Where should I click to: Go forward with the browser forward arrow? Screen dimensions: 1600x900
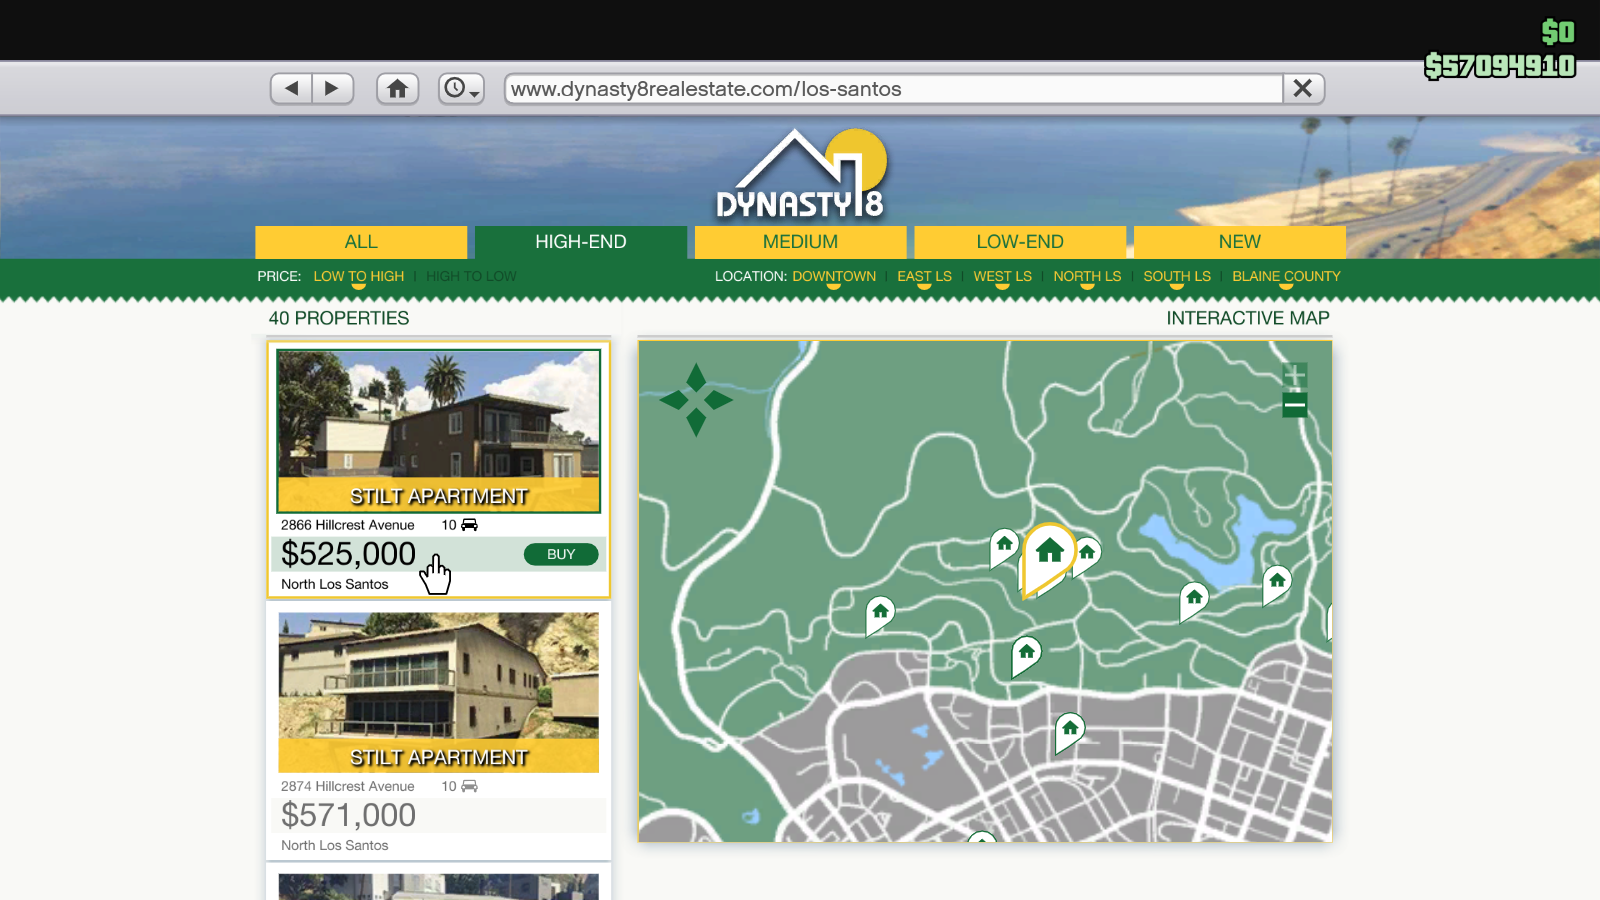pyautogui.click(x=332, y=89)
